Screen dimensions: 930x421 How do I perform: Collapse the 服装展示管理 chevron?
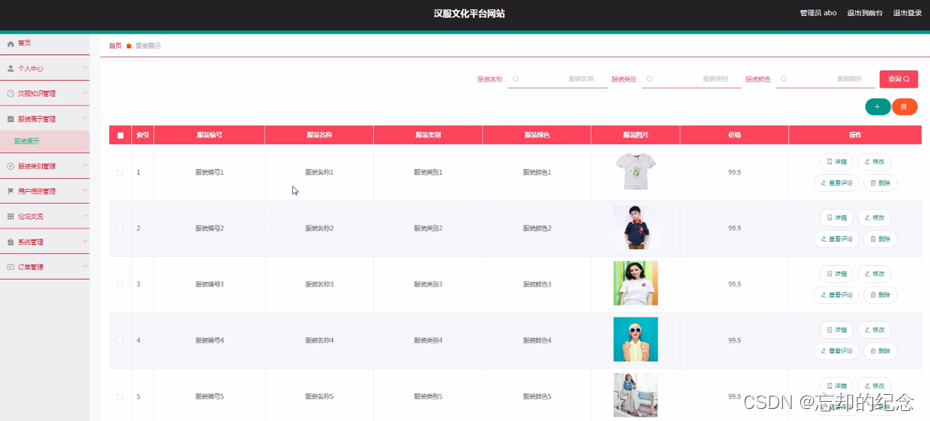point(85,119)
